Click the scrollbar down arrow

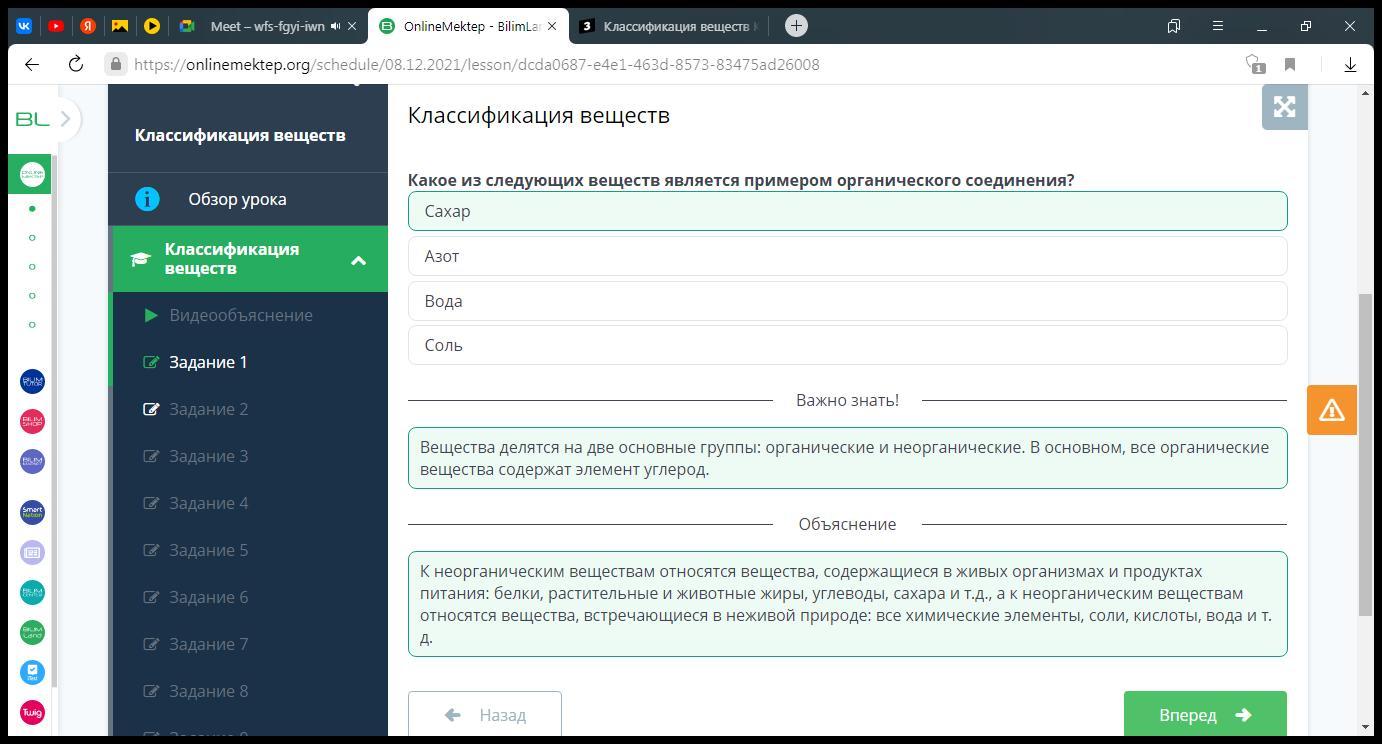(1366, 727)
